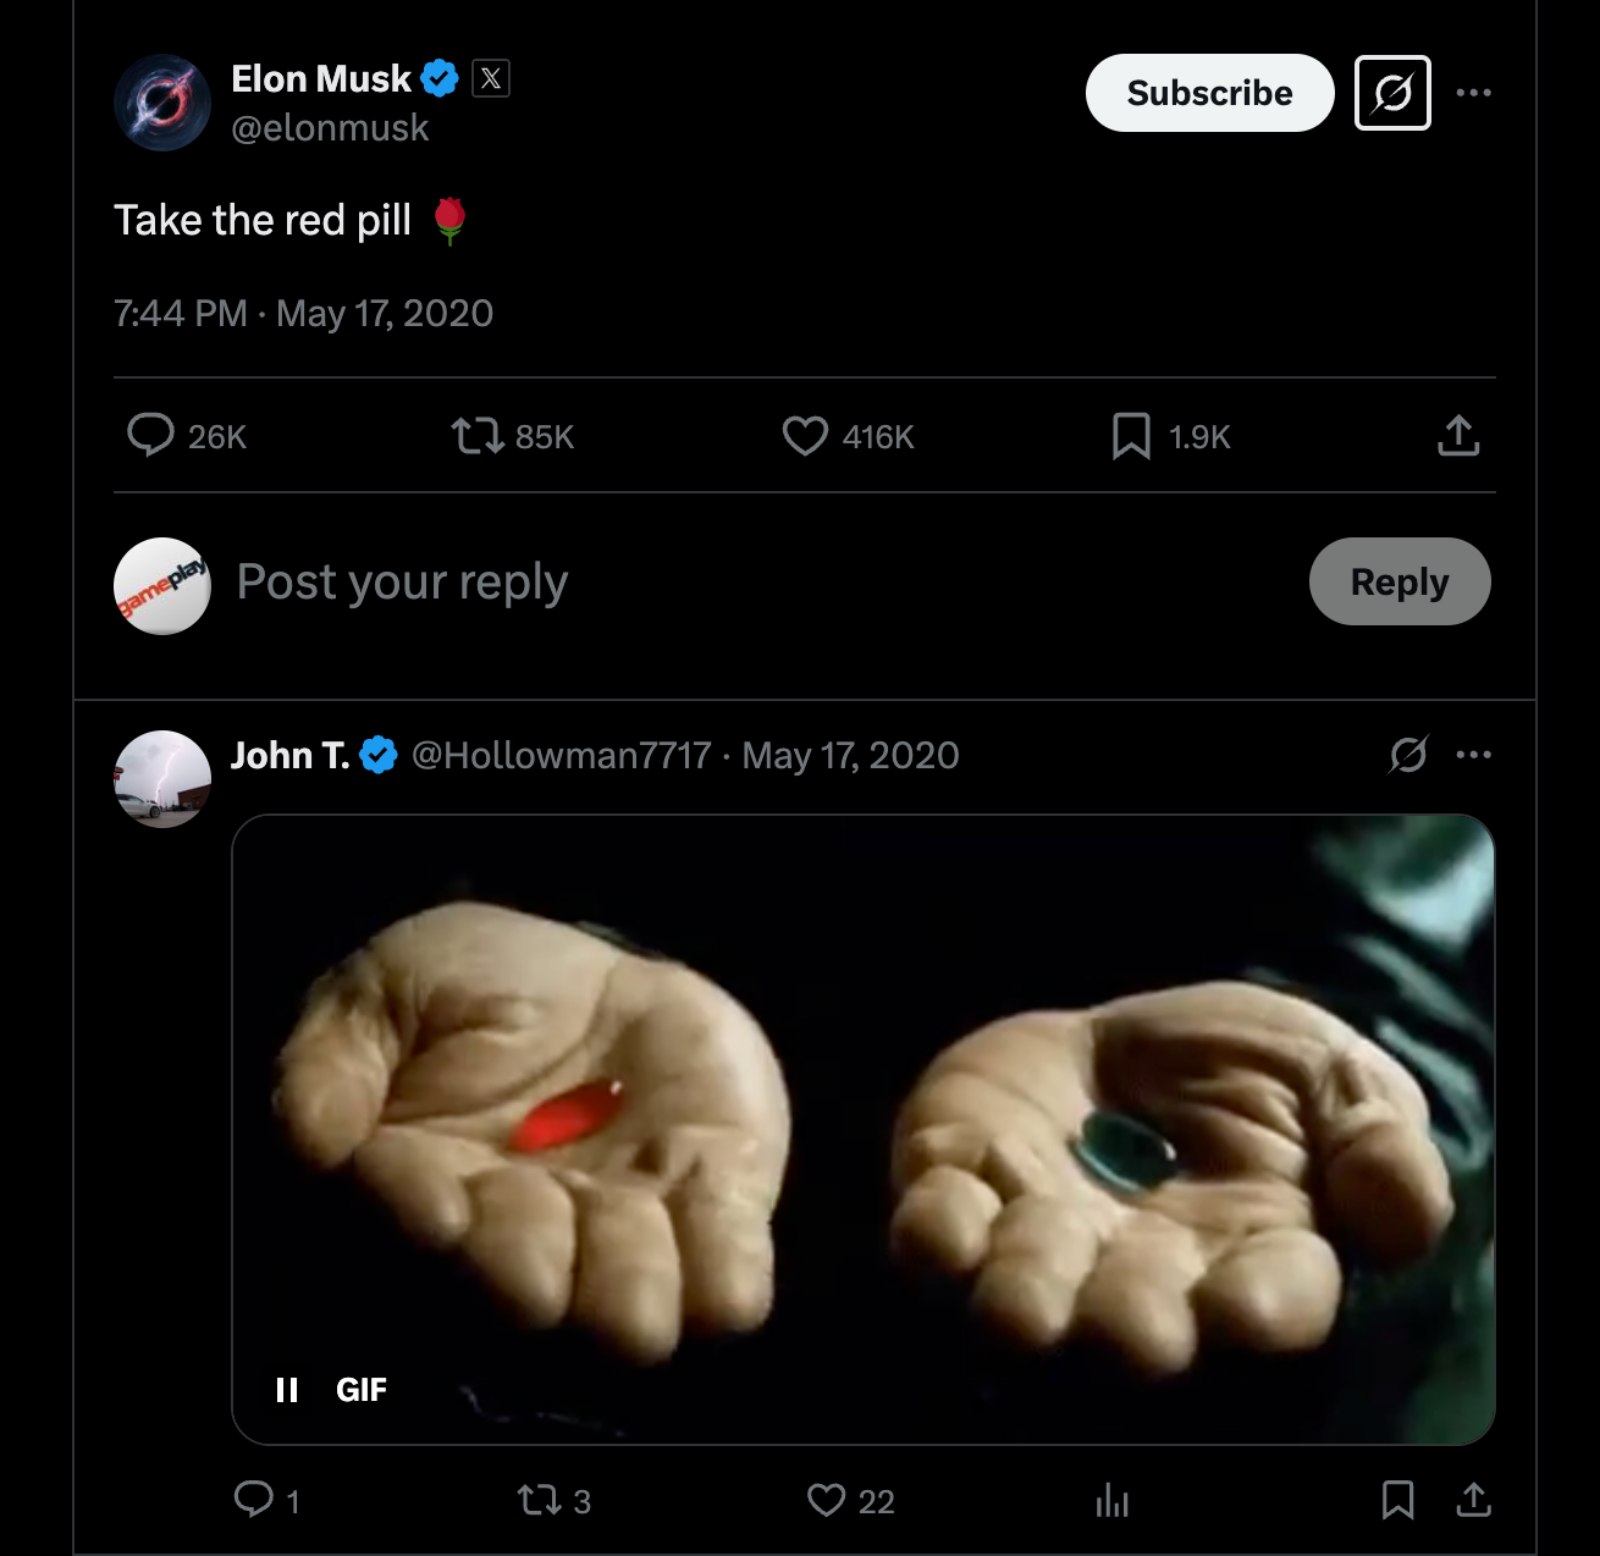Open Elon Musk's profile avatar
Image resolution: width=1600 pixels, height=1556 pixels.
pyautogui.click(x=162, y=103)
